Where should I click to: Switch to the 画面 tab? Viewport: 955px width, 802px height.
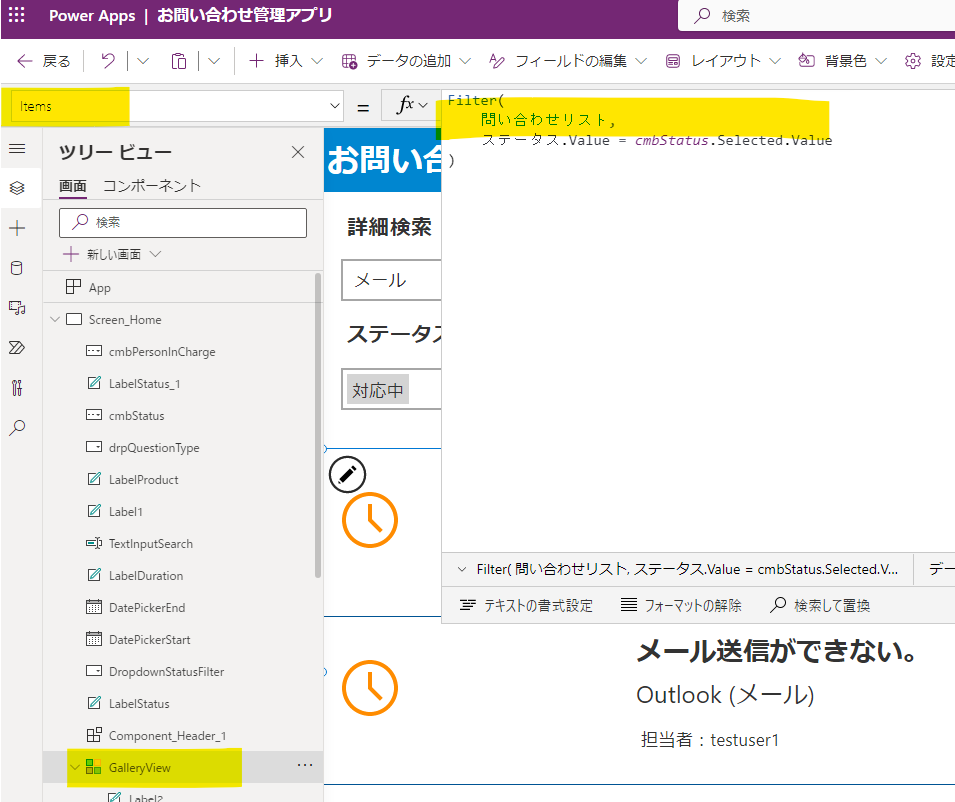pyautogui.click(x=72, y=186)
